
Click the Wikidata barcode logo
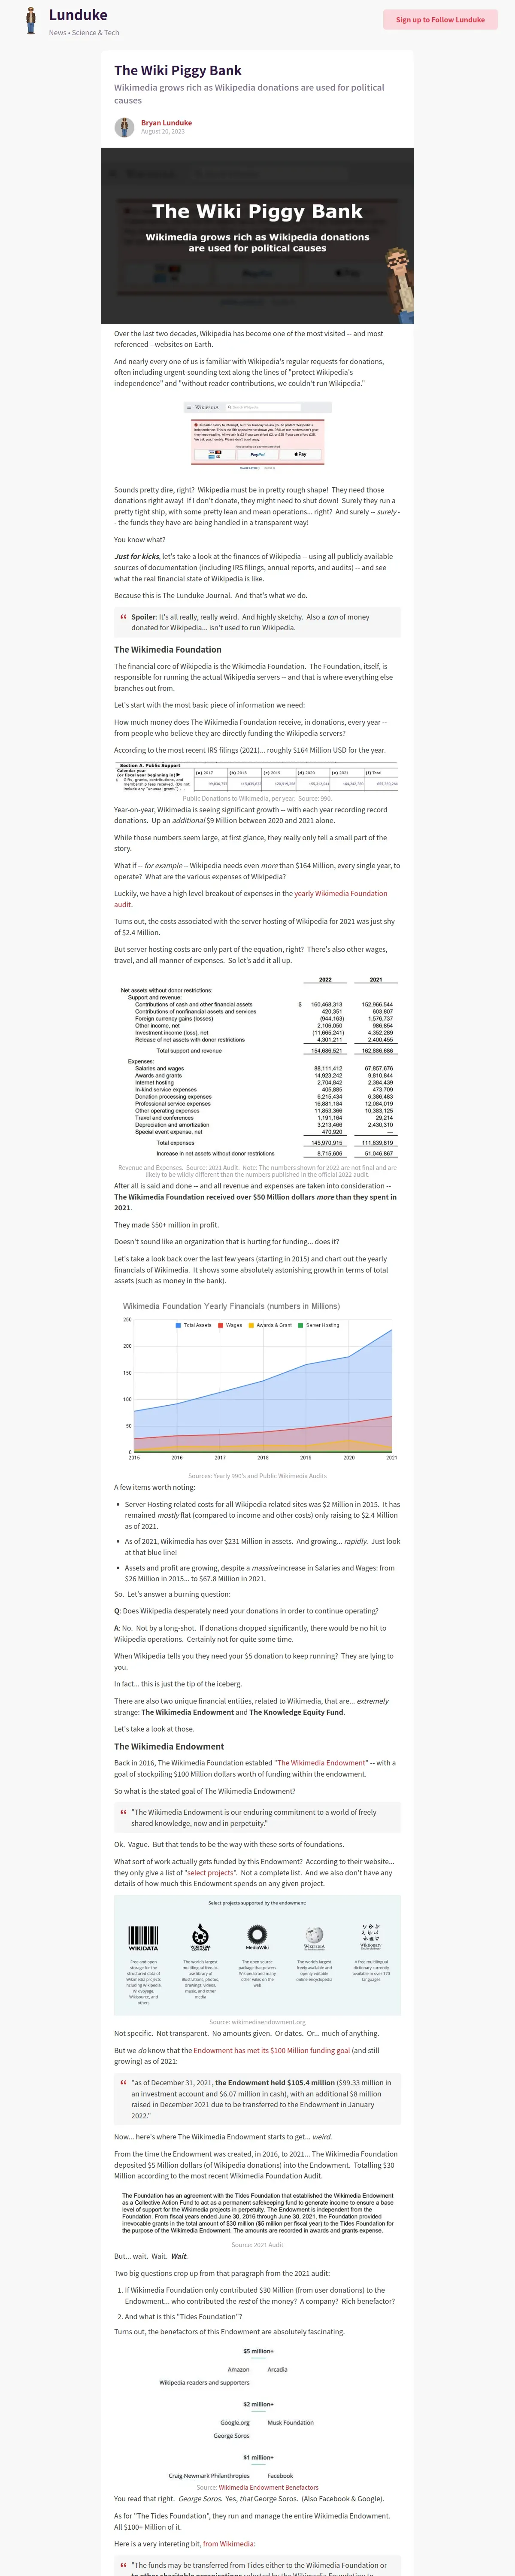(143, 1938)
